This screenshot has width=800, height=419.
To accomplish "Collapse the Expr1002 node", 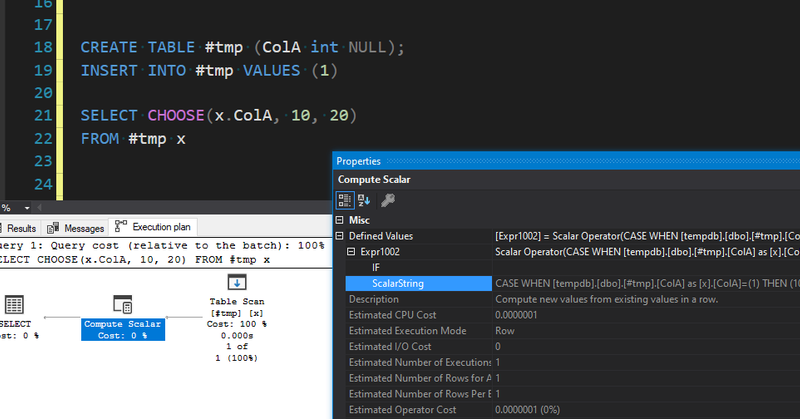I will 351,252.
